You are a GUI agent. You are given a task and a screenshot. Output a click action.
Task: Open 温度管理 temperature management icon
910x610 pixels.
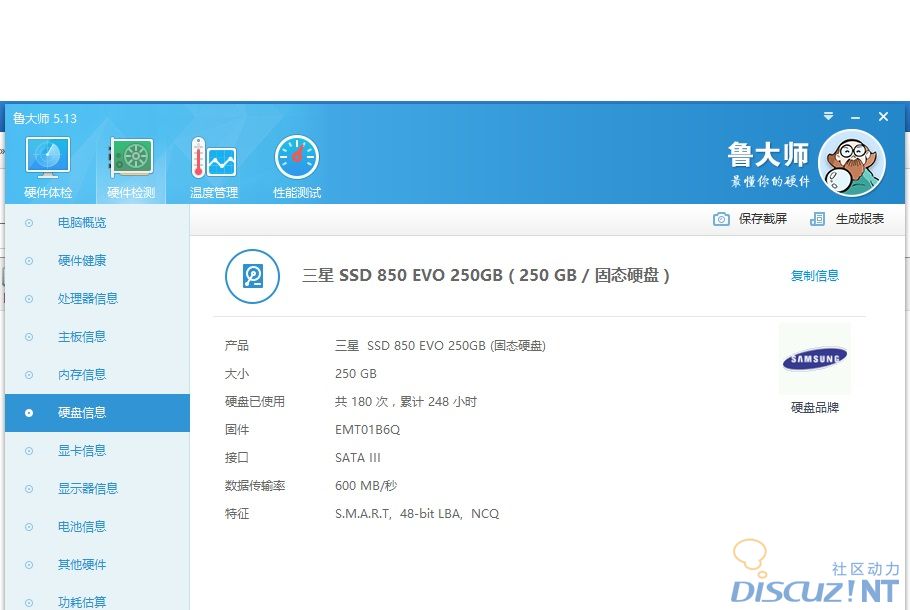click(x=214, y=158)
